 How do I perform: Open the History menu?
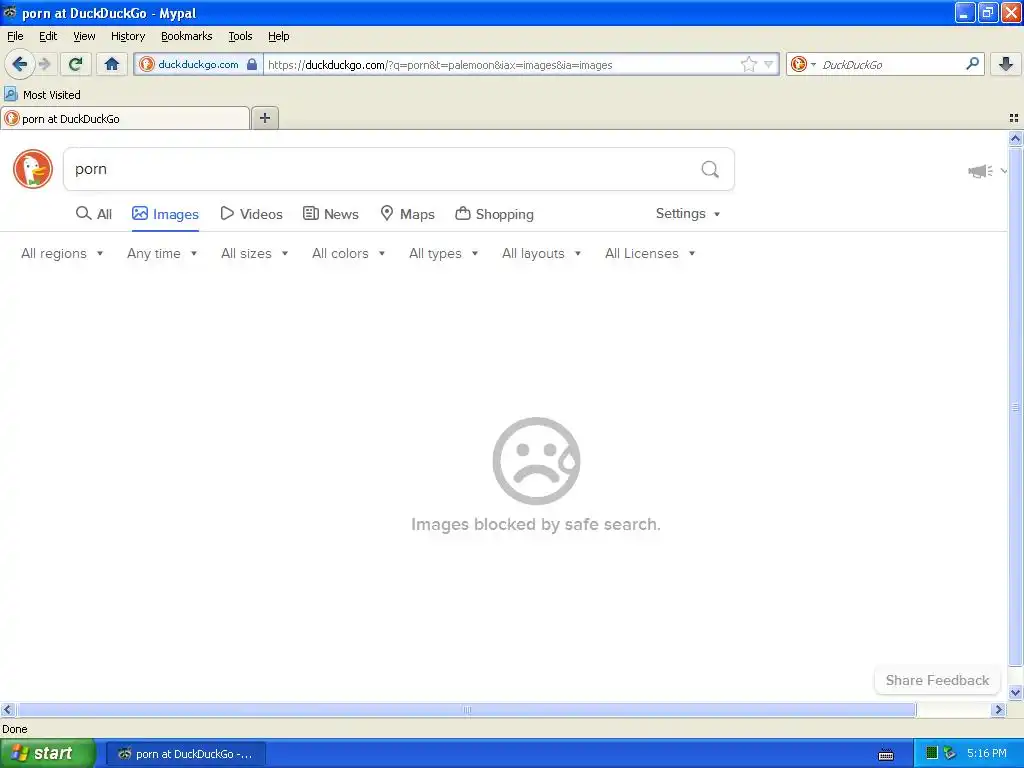[128, 36]
